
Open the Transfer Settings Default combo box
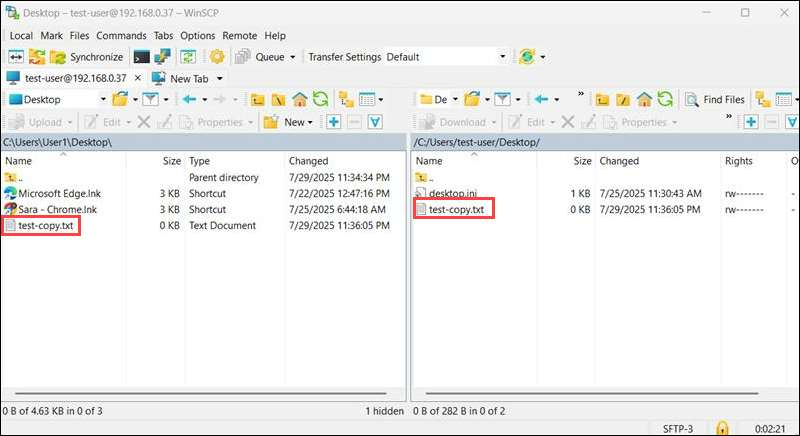(x=446, y=57)
